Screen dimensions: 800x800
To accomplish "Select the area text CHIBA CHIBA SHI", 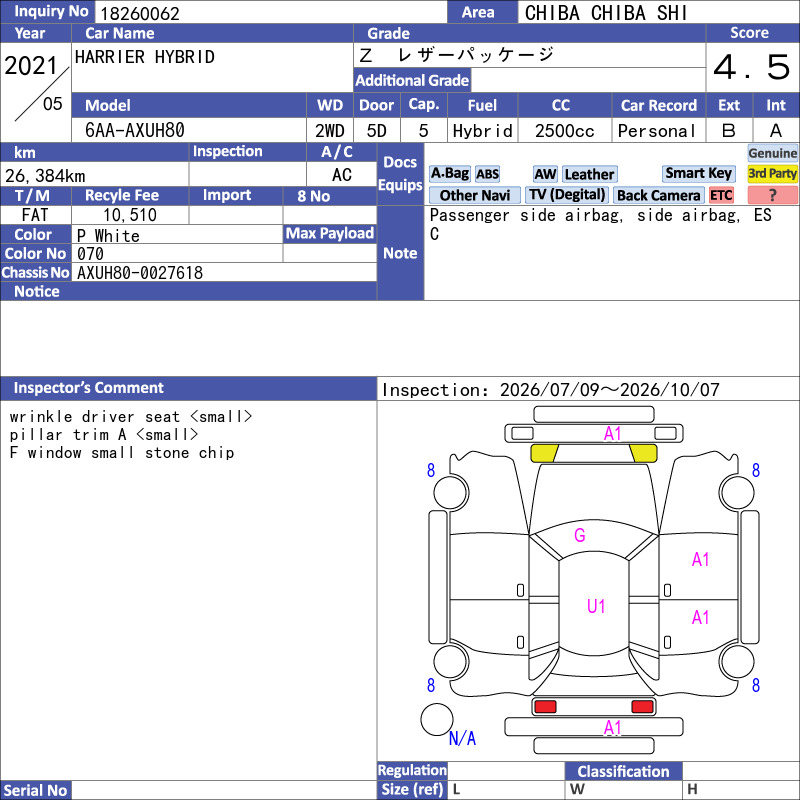I will tap(606, 13).
